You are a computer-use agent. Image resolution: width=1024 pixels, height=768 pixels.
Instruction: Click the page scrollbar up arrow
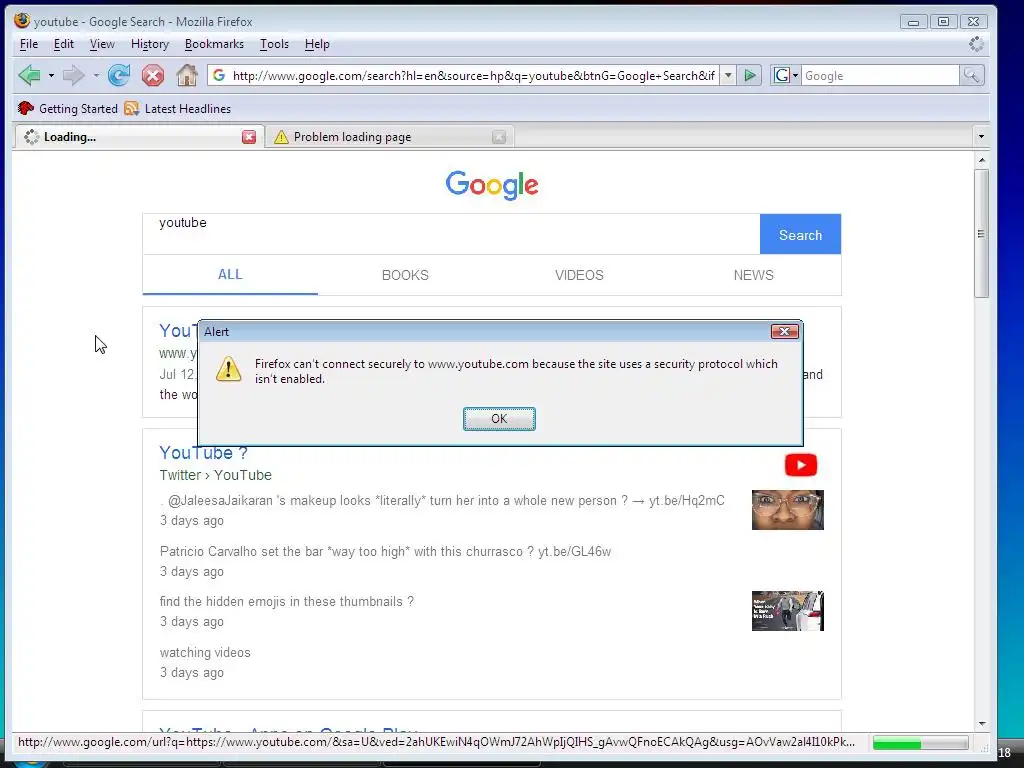[x=982, y=160]
